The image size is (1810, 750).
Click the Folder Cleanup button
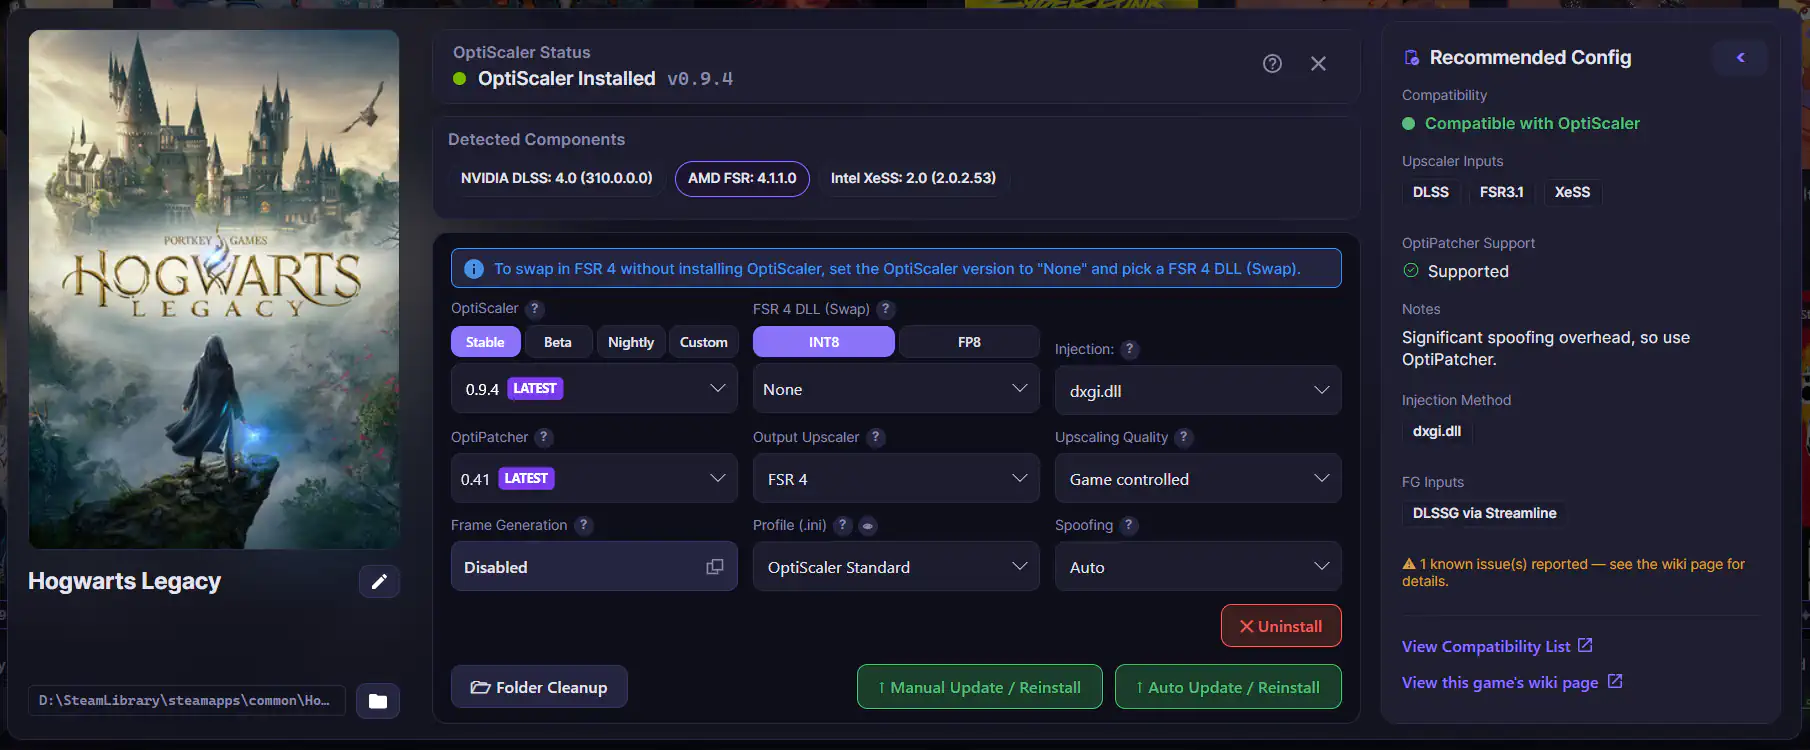(x=539, y=687)
